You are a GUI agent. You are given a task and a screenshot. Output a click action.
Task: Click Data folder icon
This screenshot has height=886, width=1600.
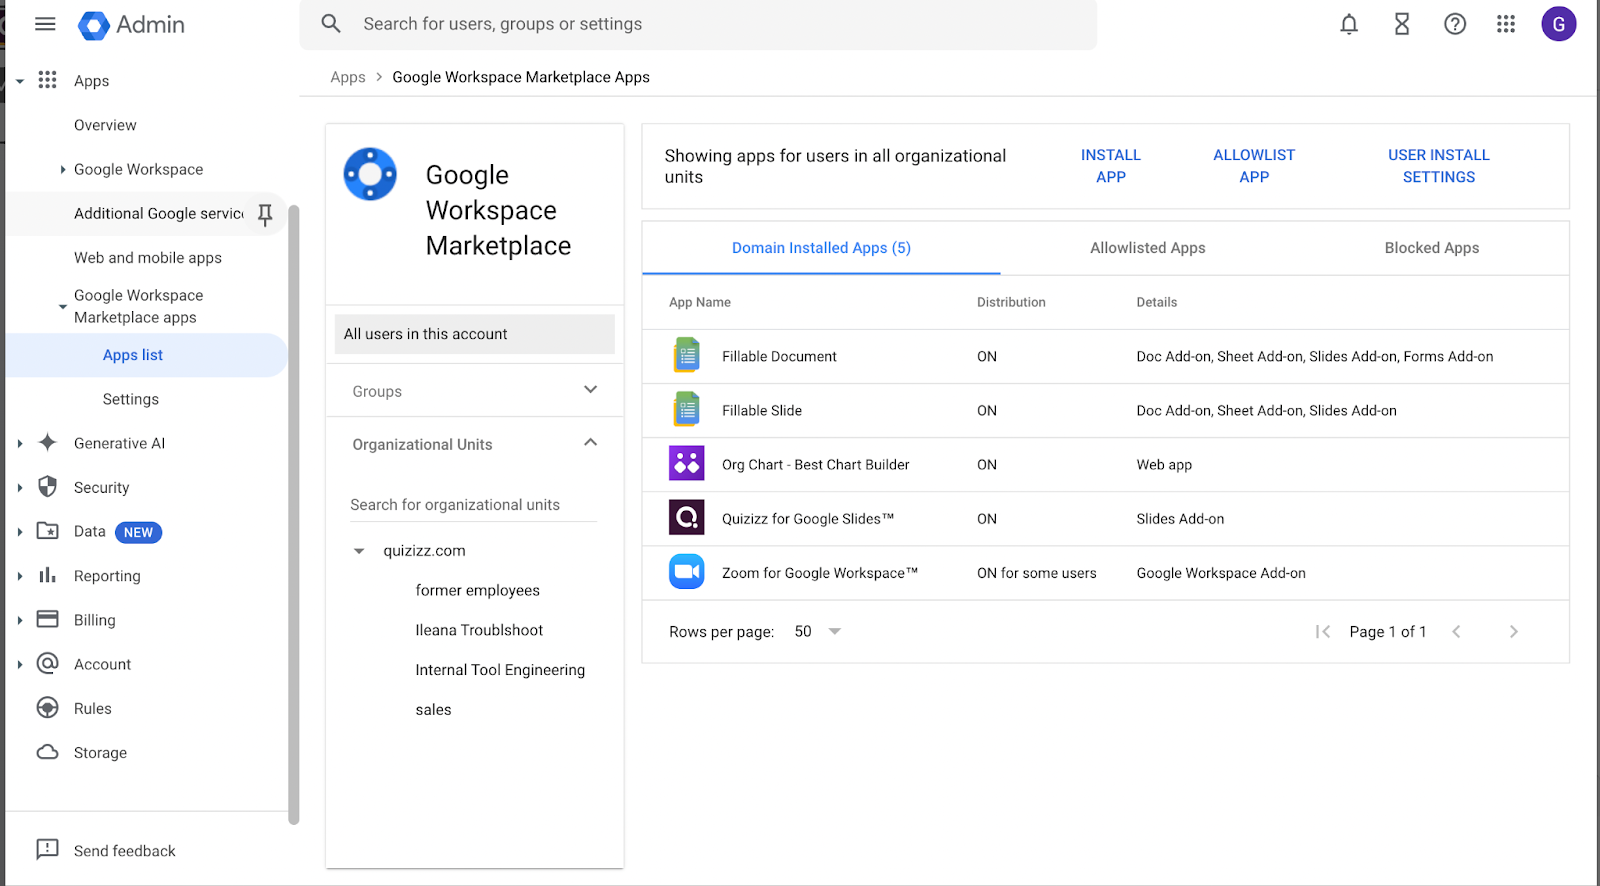point(47,531)
